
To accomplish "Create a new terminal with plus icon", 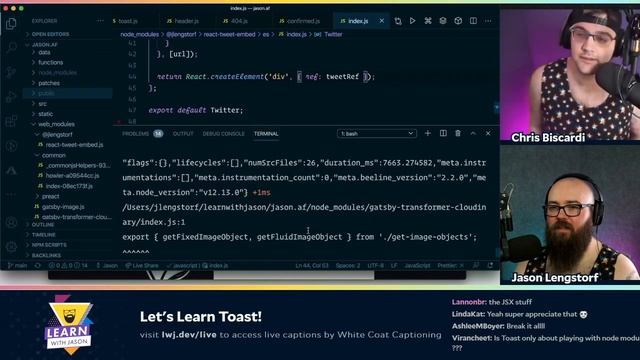I will tap(428, 133).
